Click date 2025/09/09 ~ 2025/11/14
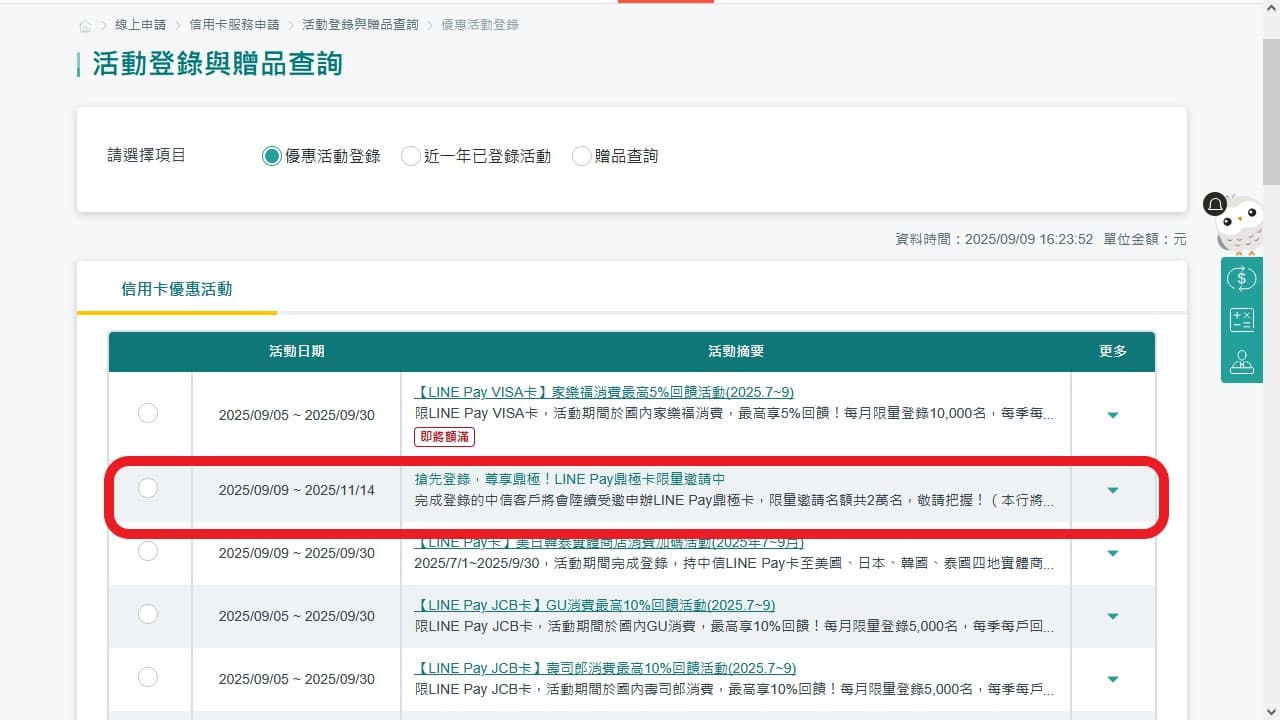 (297, 491)
